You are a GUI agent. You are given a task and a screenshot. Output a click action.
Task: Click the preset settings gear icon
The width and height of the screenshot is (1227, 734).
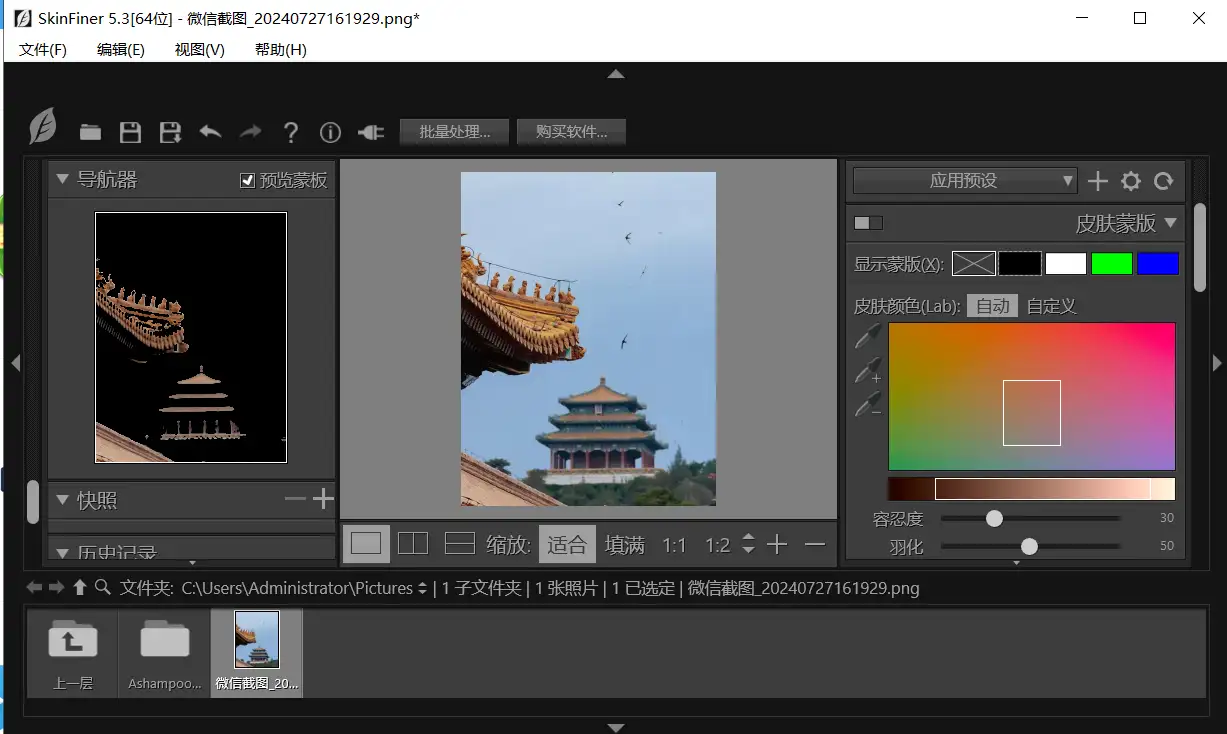(x=1130, y=181)
